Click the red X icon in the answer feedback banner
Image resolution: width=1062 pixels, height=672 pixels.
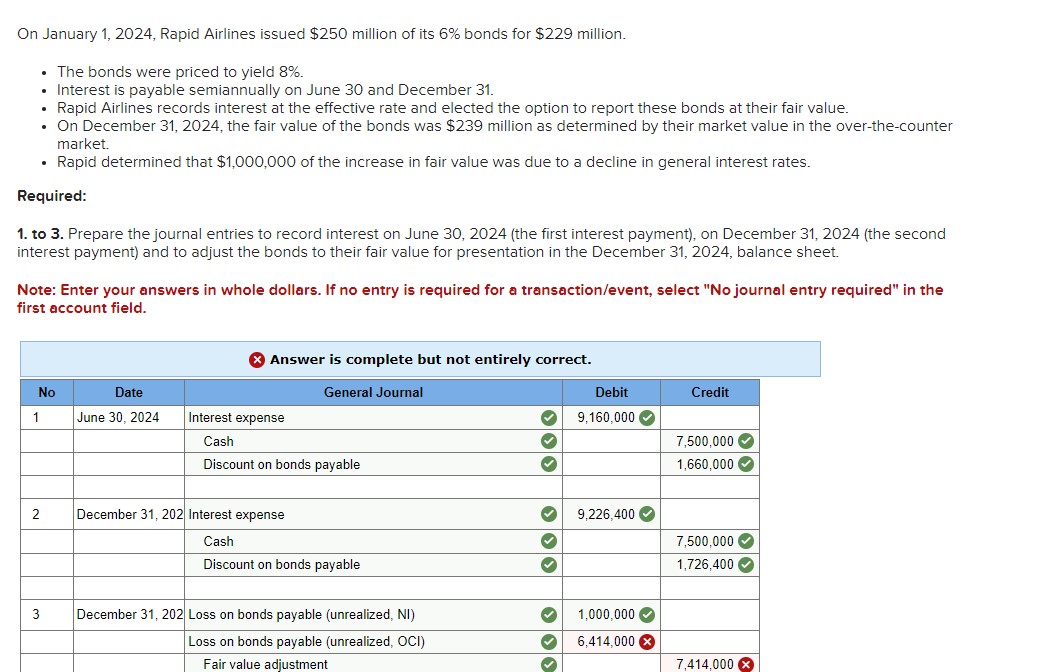click(258, 359)
